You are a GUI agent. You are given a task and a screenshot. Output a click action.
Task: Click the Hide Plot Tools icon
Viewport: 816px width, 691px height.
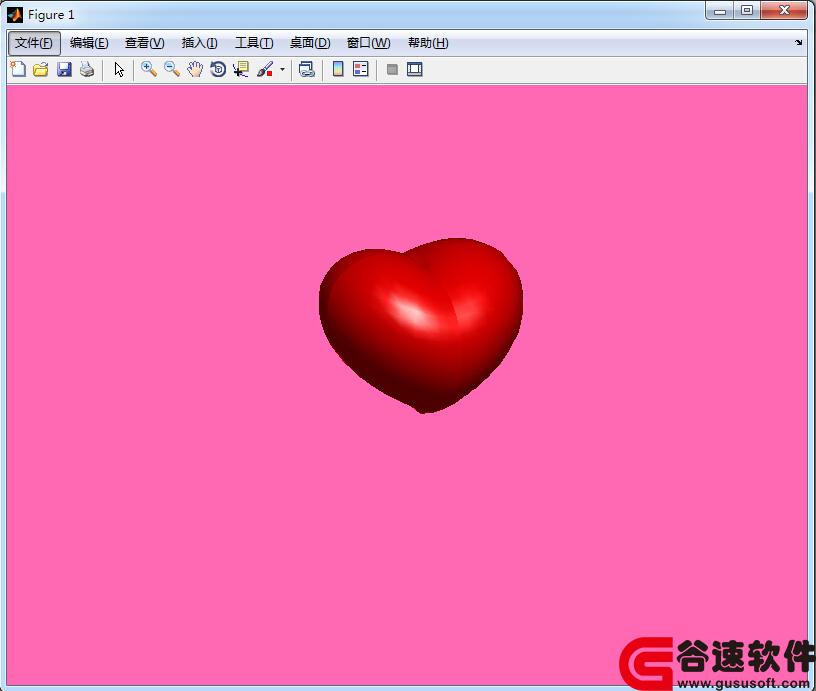pyautogui.click(x=392, y=69)
